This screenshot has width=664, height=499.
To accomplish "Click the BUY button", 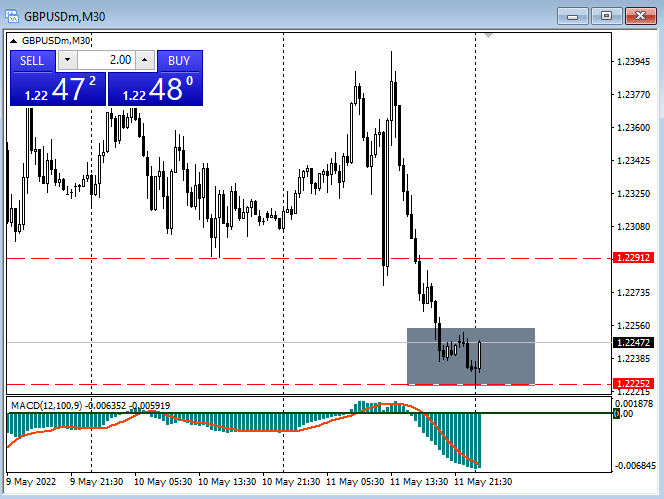I will coord(180,61).
